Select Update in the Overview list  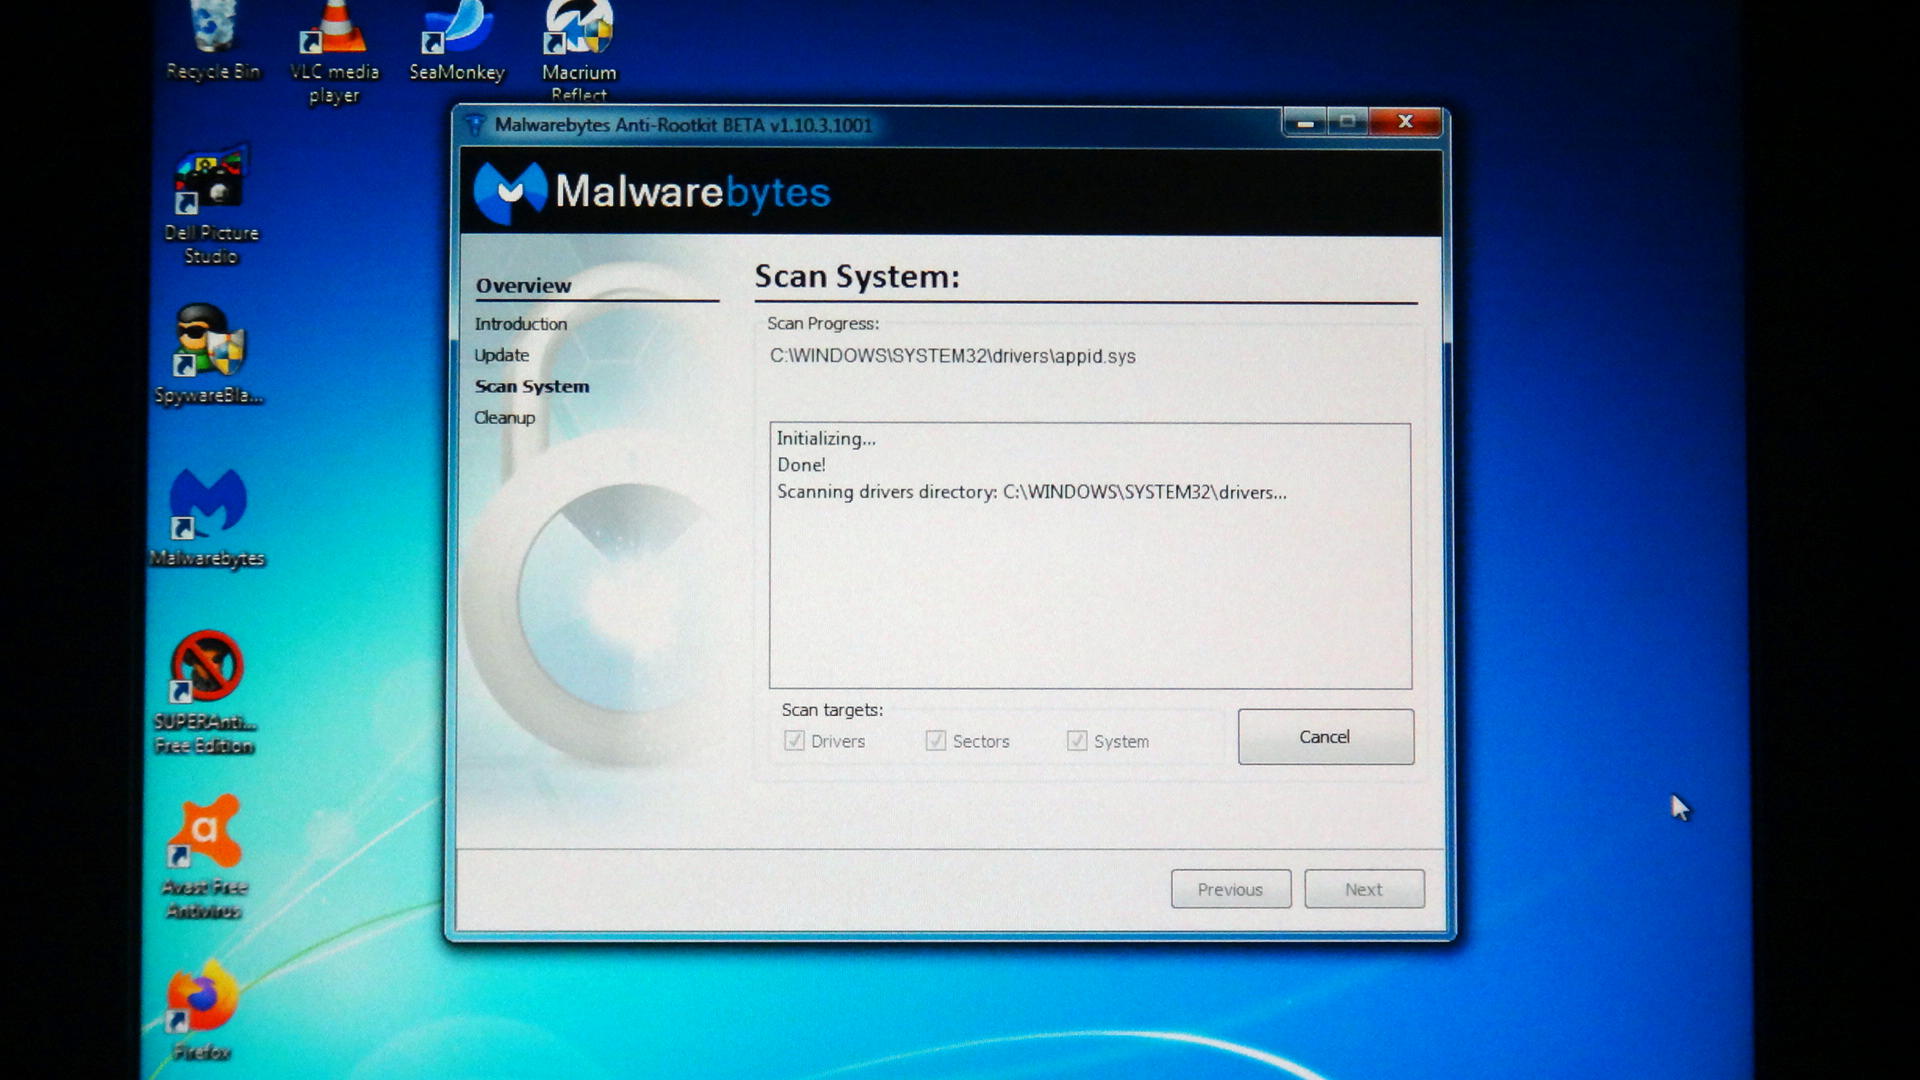[501, 355]
